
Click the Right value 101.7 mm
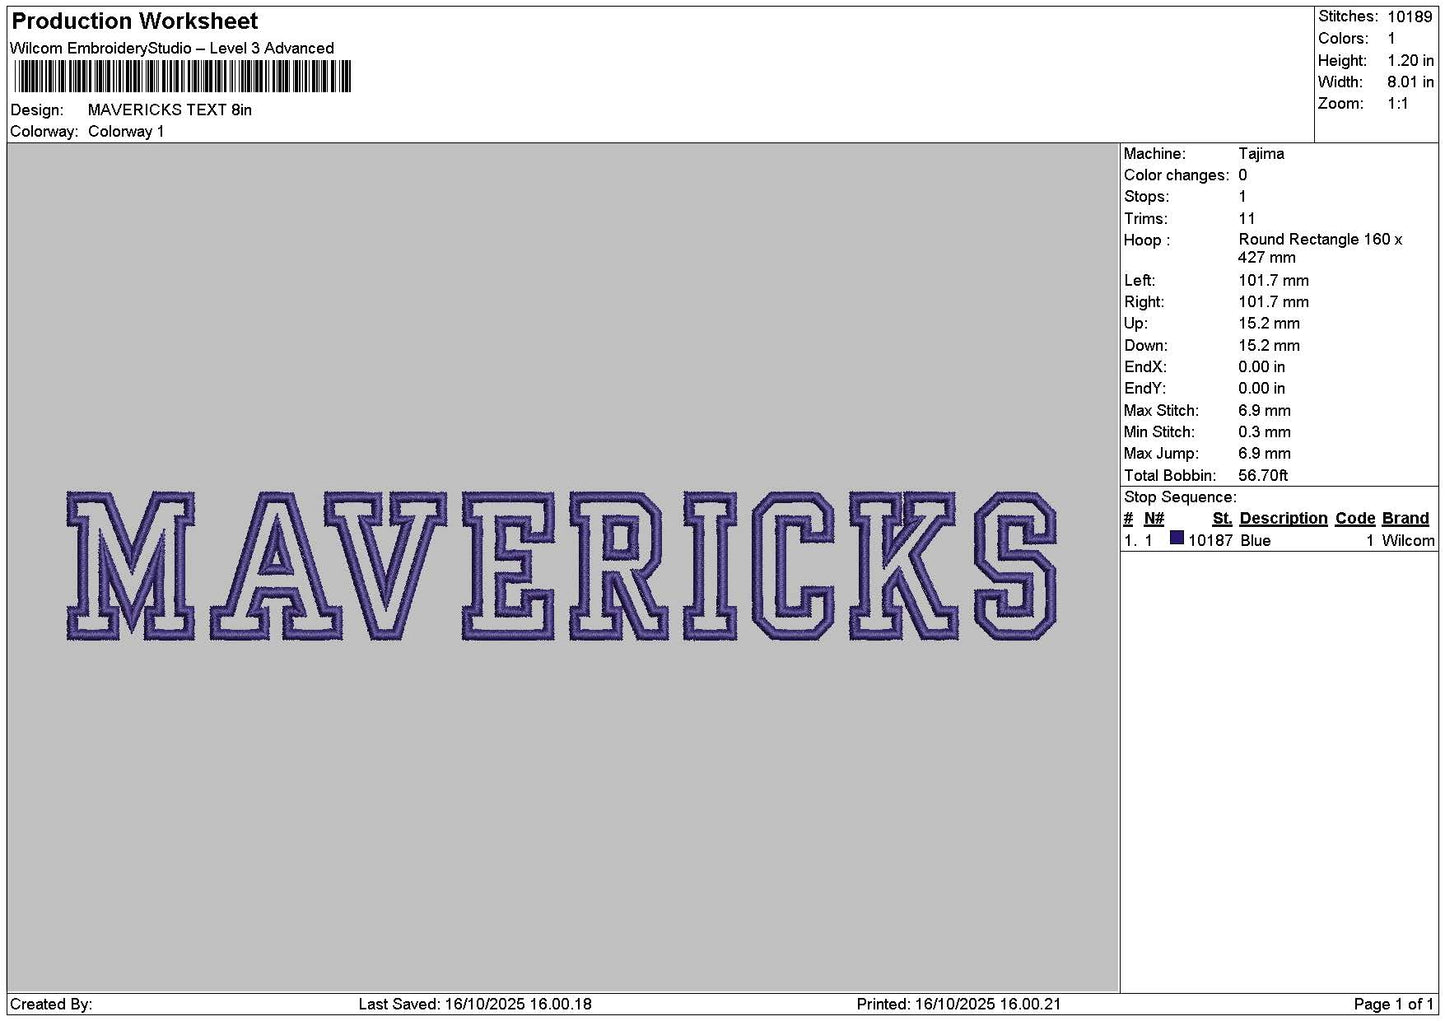coord(1273,302)
